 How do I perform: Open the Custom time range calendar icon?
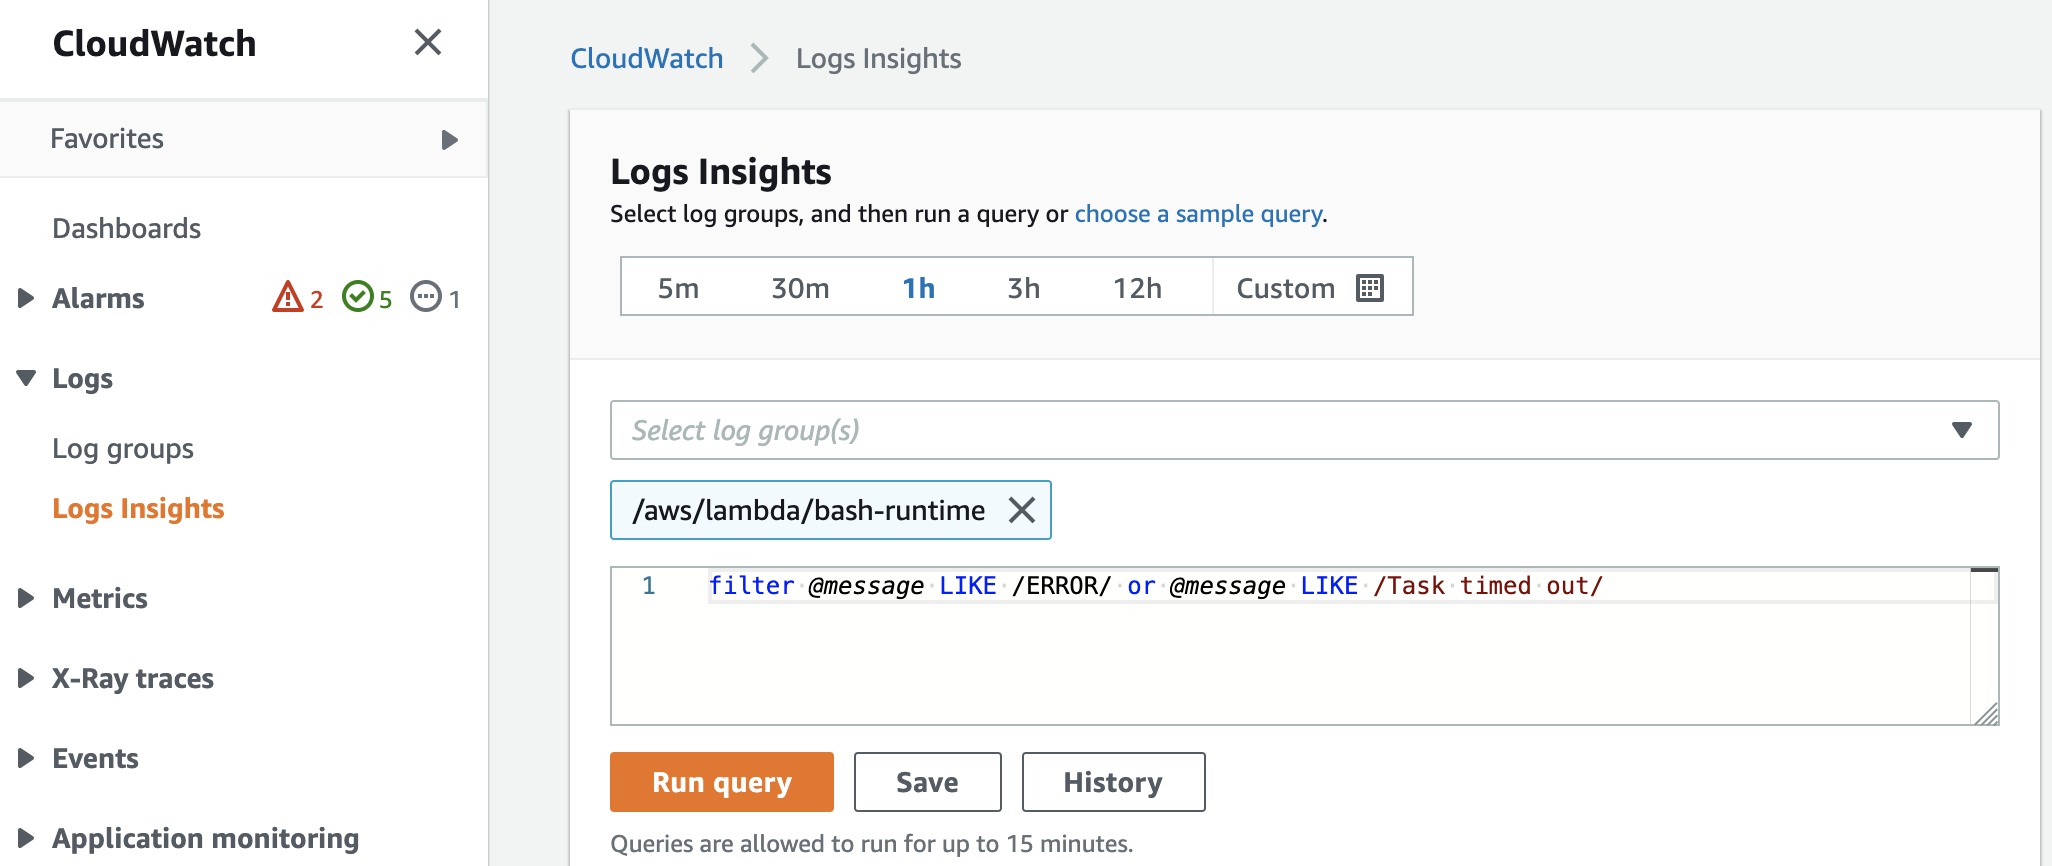(1369, 288)
